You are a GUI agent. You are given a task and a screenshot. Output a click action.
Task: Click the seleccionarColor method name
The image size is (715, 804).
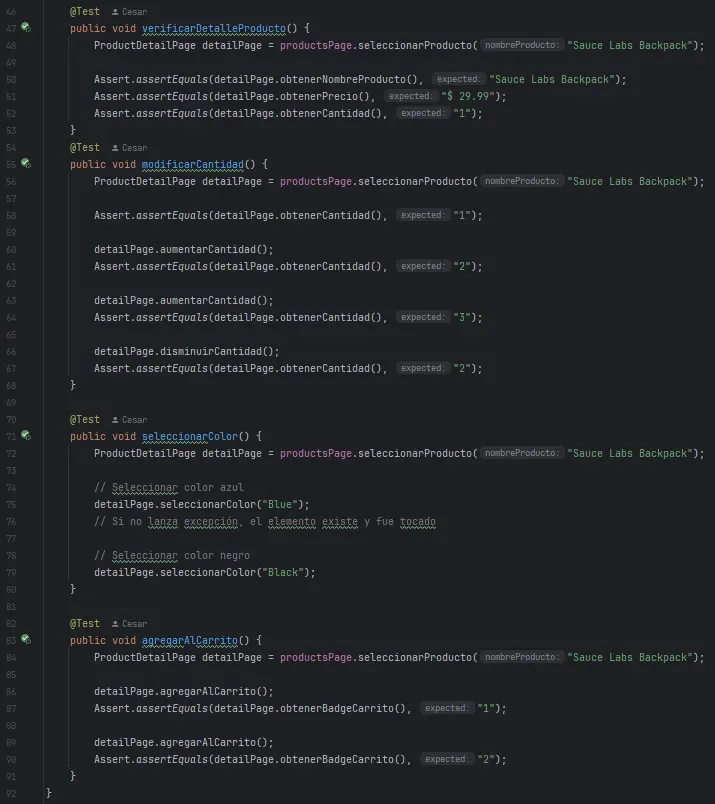190,436
